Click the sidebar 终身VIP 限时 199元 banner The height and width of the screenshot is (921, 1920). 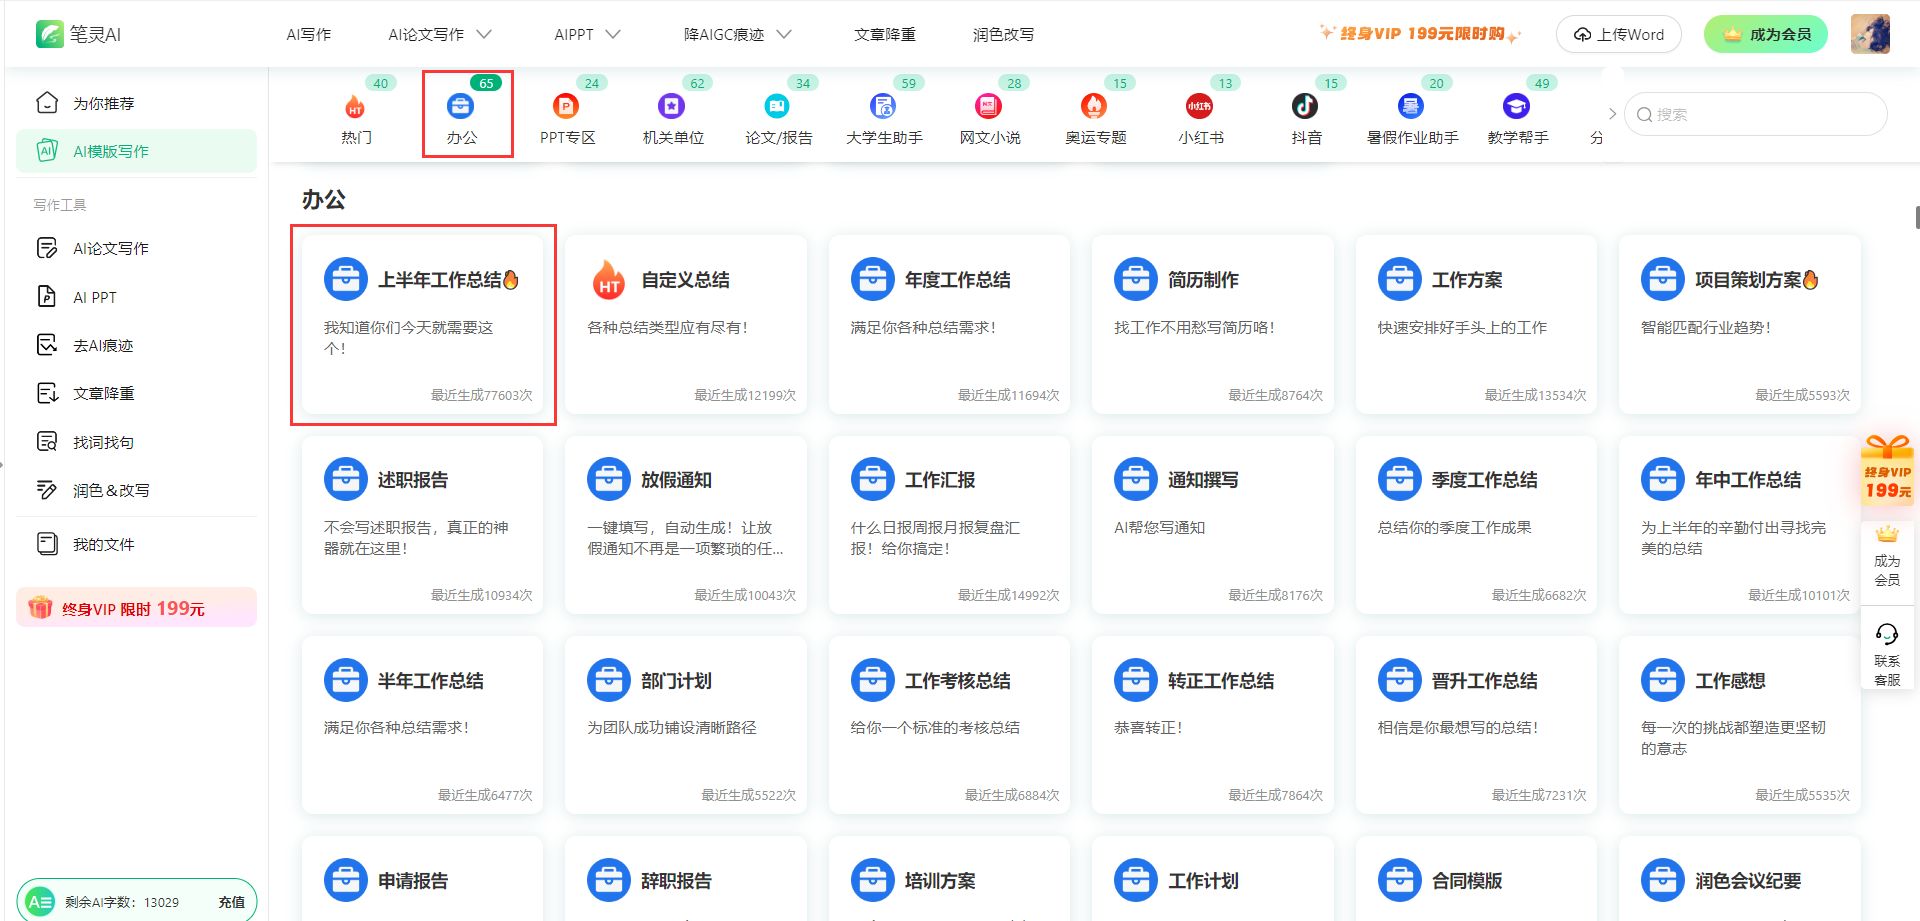(136, 608)
